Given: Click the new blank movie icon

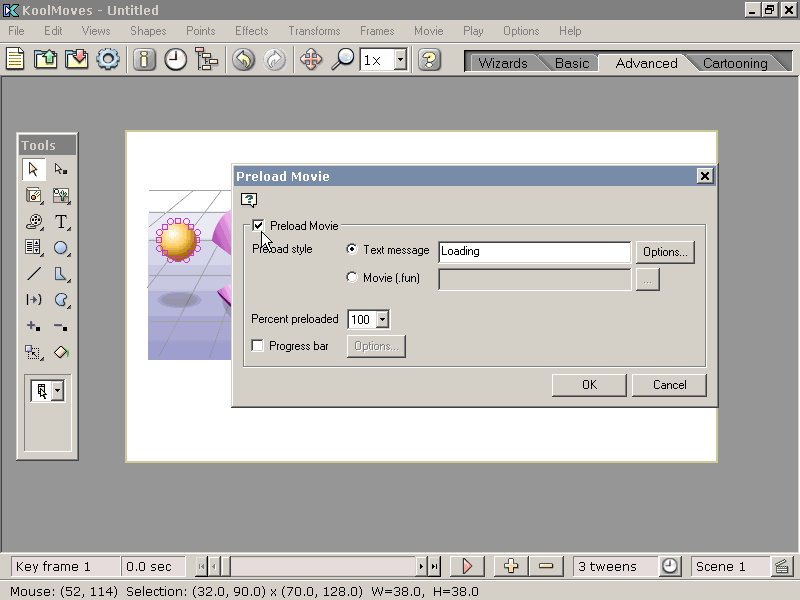Looking at the screenshot, I should (x=15, y=60).
